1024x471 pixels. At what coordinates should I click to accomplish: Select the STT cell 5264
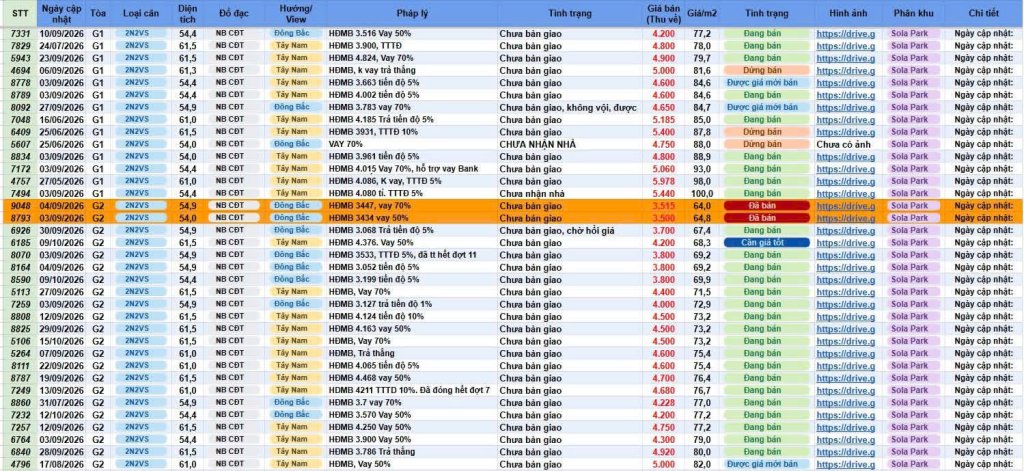point(20,353)
